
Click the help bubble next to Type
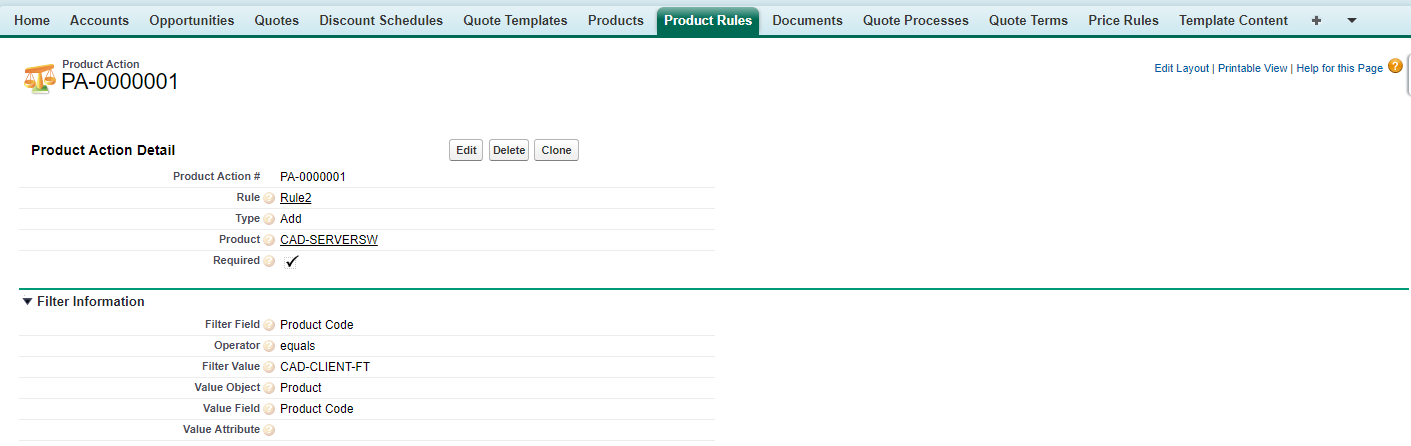[269, 219]
